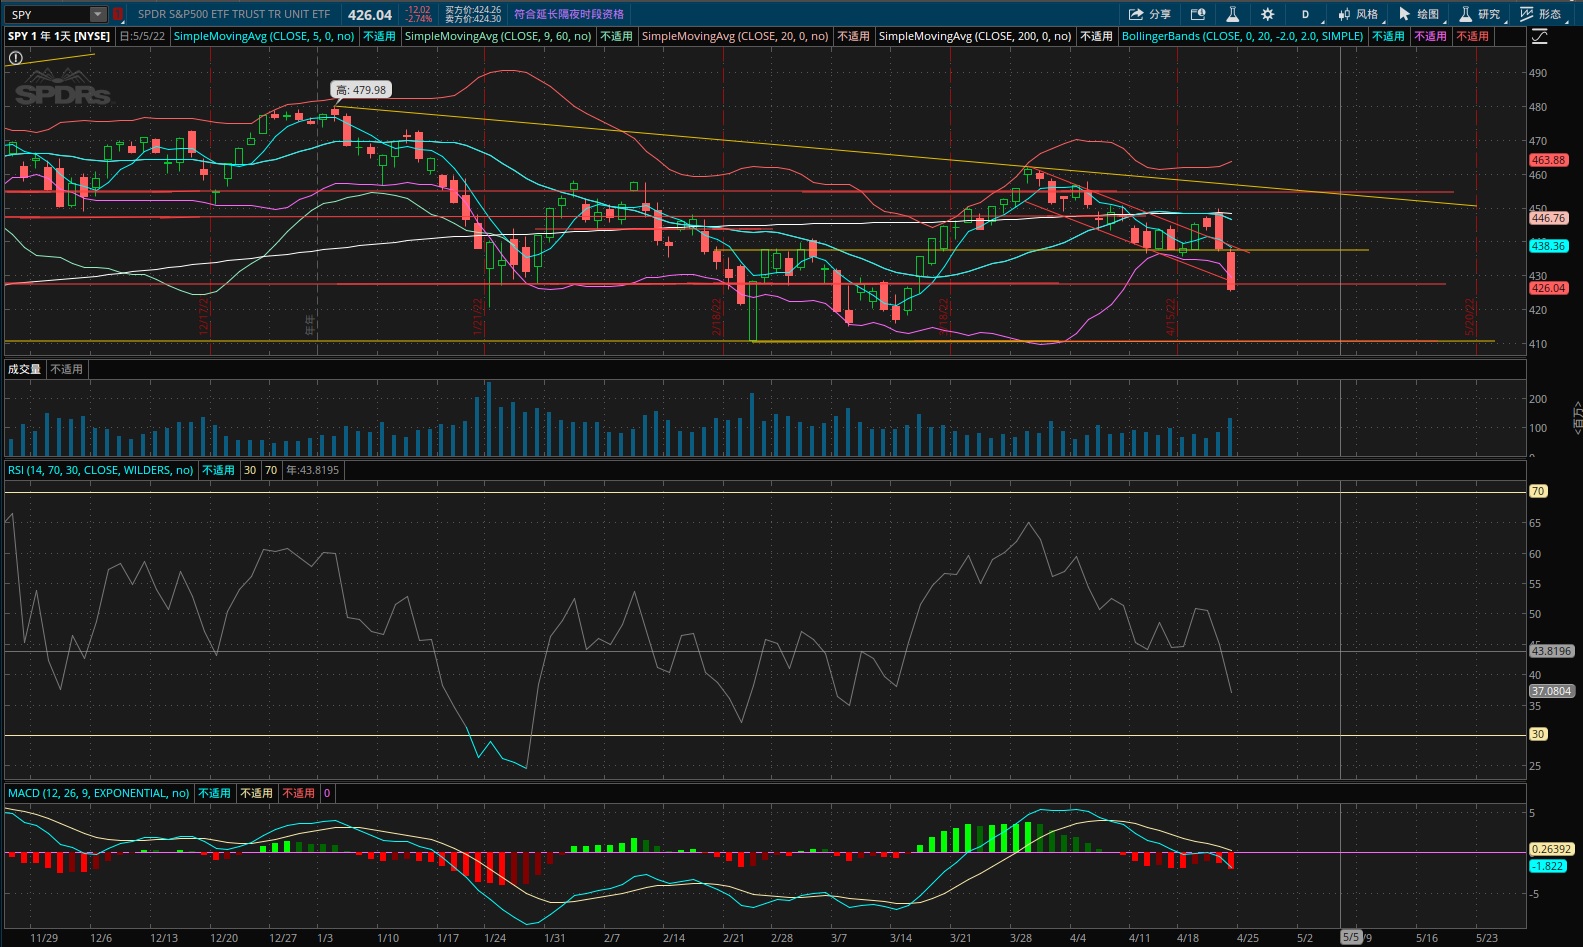Image resolution: width=1583 pixels, height=947 pixels.
Task: Open the 绘图 drawing tools menu
Action: pyautogui.click(x=1419, y=14)
